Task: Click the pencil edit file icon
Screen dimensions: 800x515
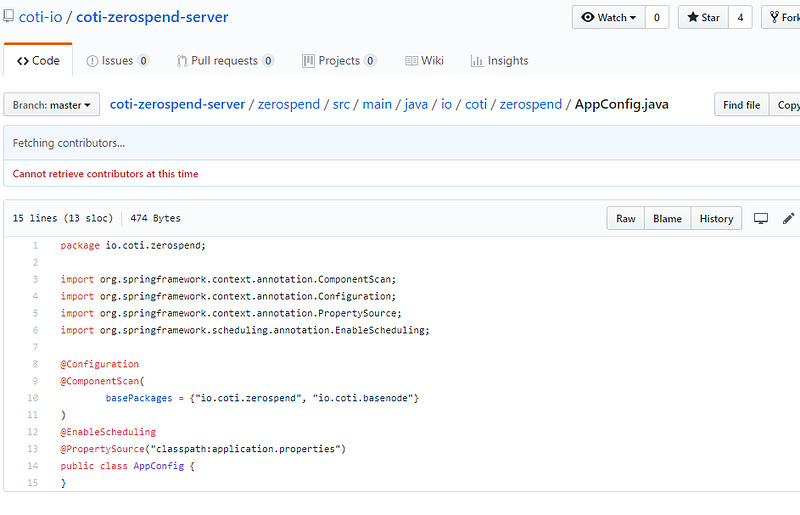Action: click(788, 219)
